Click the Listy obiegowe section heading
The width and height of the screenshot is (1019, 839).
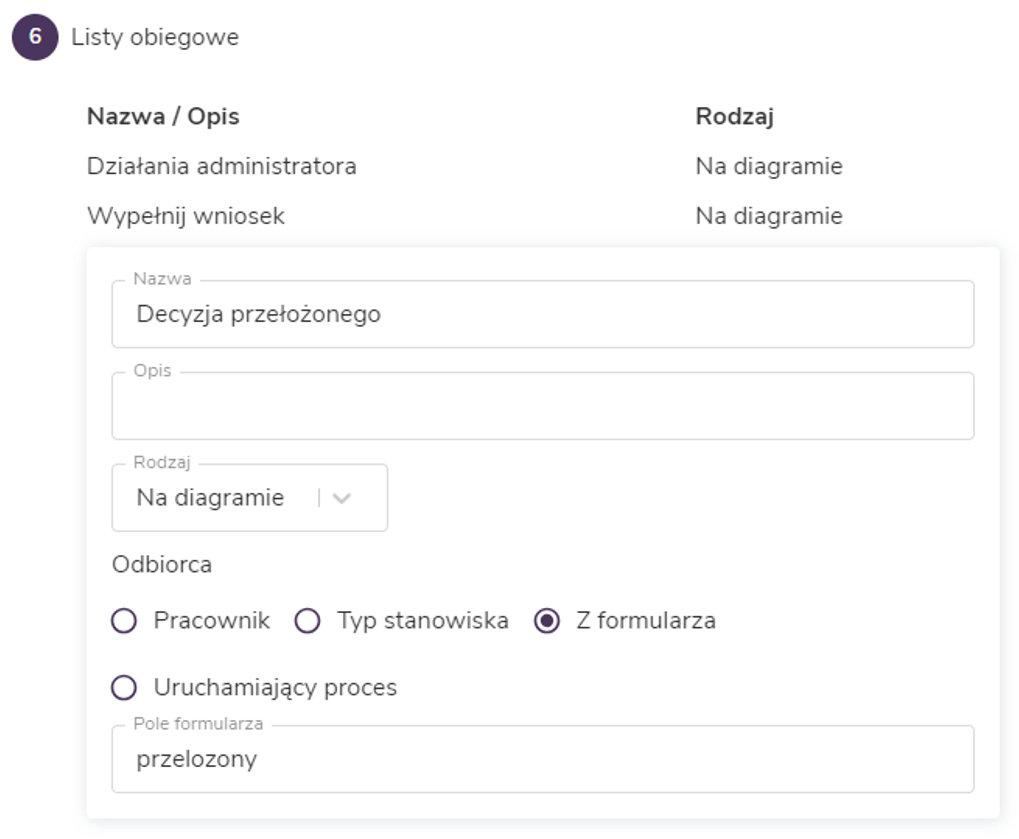pyautogui.click(x=155, y=38)
